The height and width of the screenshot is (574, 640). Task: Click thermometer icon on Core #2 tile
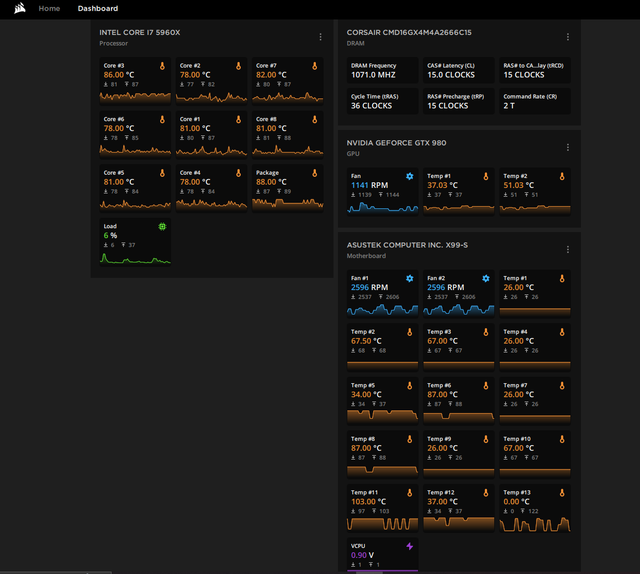click(238, 66)
